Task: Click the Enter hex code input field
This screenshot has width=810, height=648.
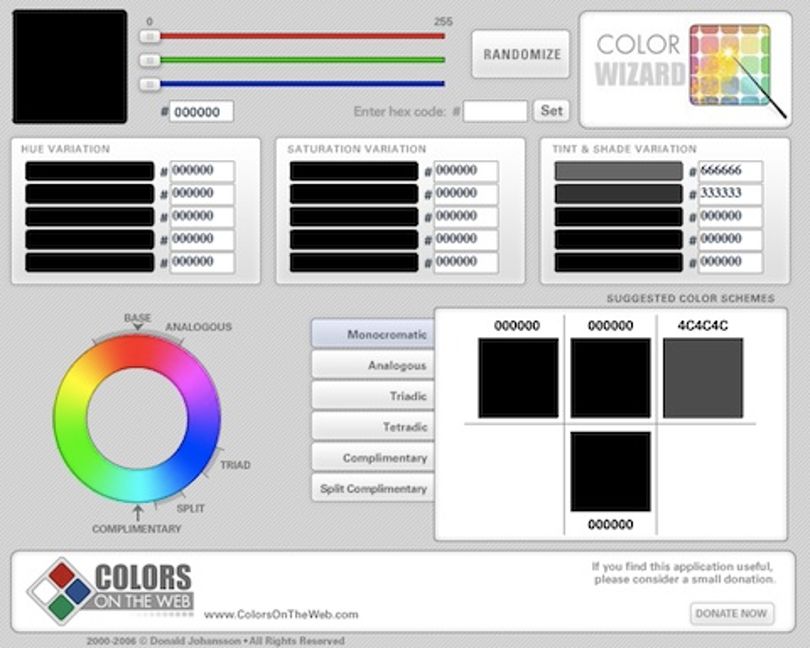Action: (x=495, y=111)
